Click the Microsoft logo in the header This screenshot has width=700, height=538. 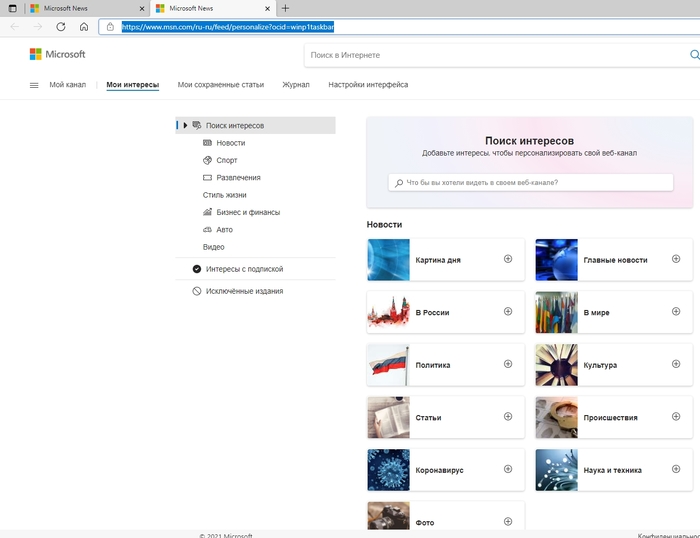pos(57,54)
